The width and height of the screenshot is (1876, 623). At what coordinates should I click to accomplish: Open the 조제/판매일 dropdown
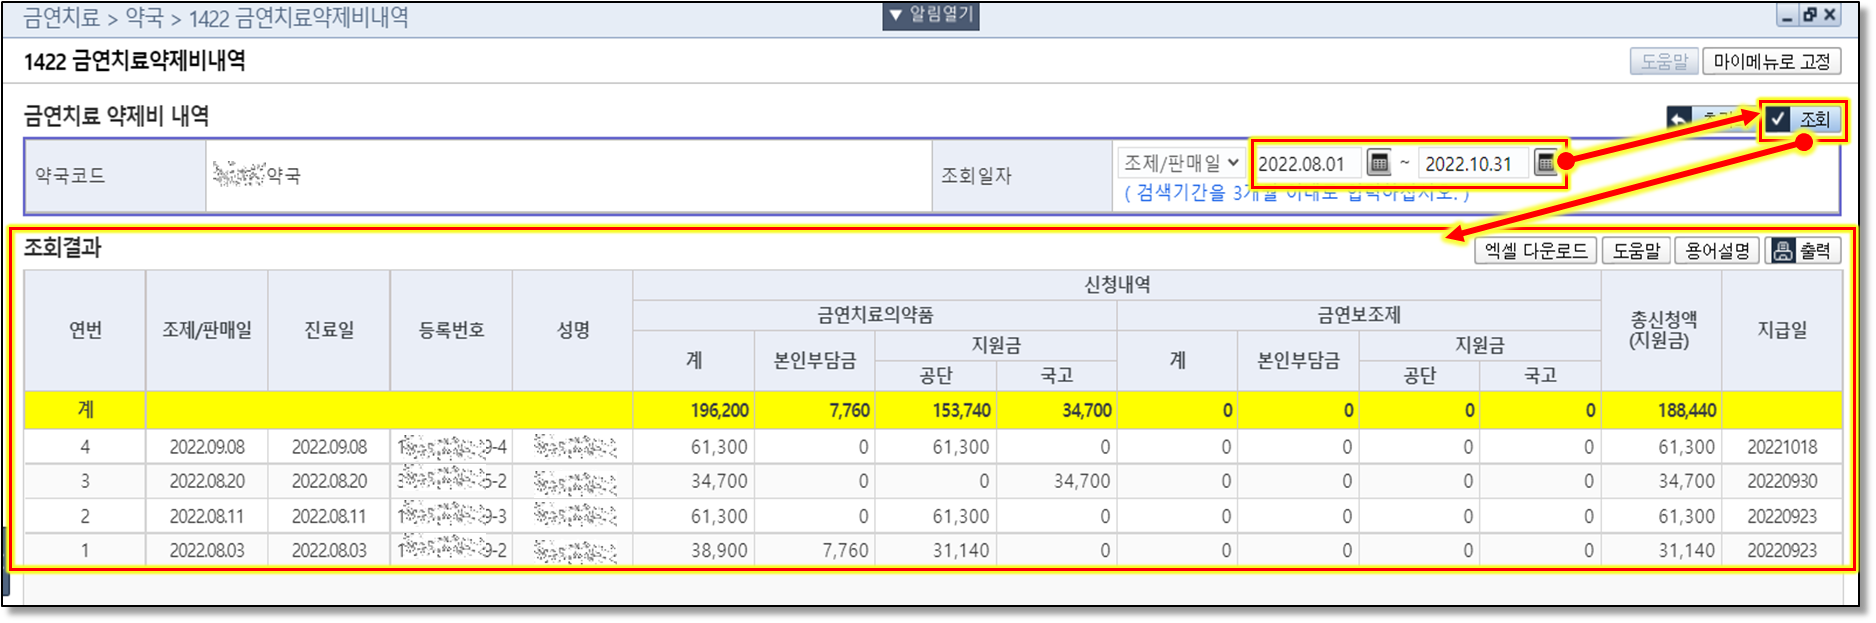(1180, 162)
